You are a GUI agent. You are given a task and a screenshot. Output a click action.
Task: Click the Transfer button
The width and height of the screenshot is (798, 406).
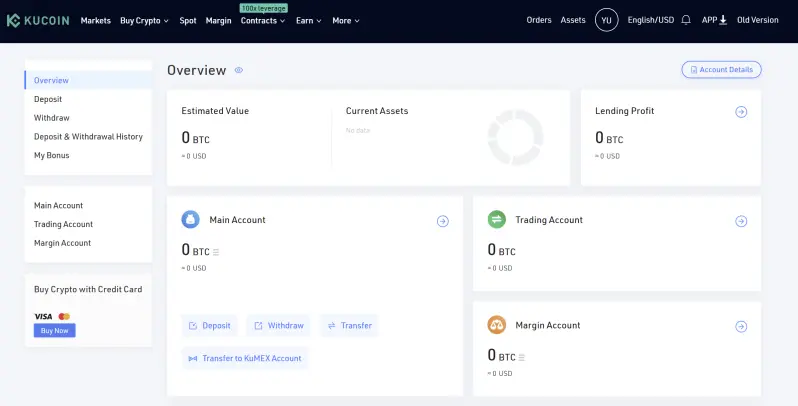(349, 326)
